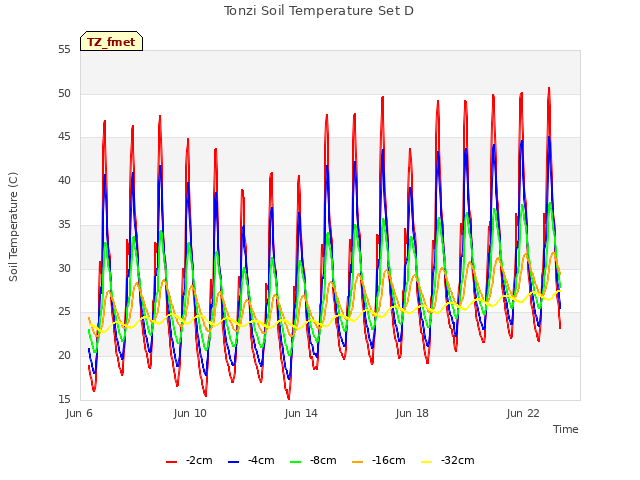640x480 pixels.
Task: Click the 15 y-axis label
Action: click(x=64, y=399)
